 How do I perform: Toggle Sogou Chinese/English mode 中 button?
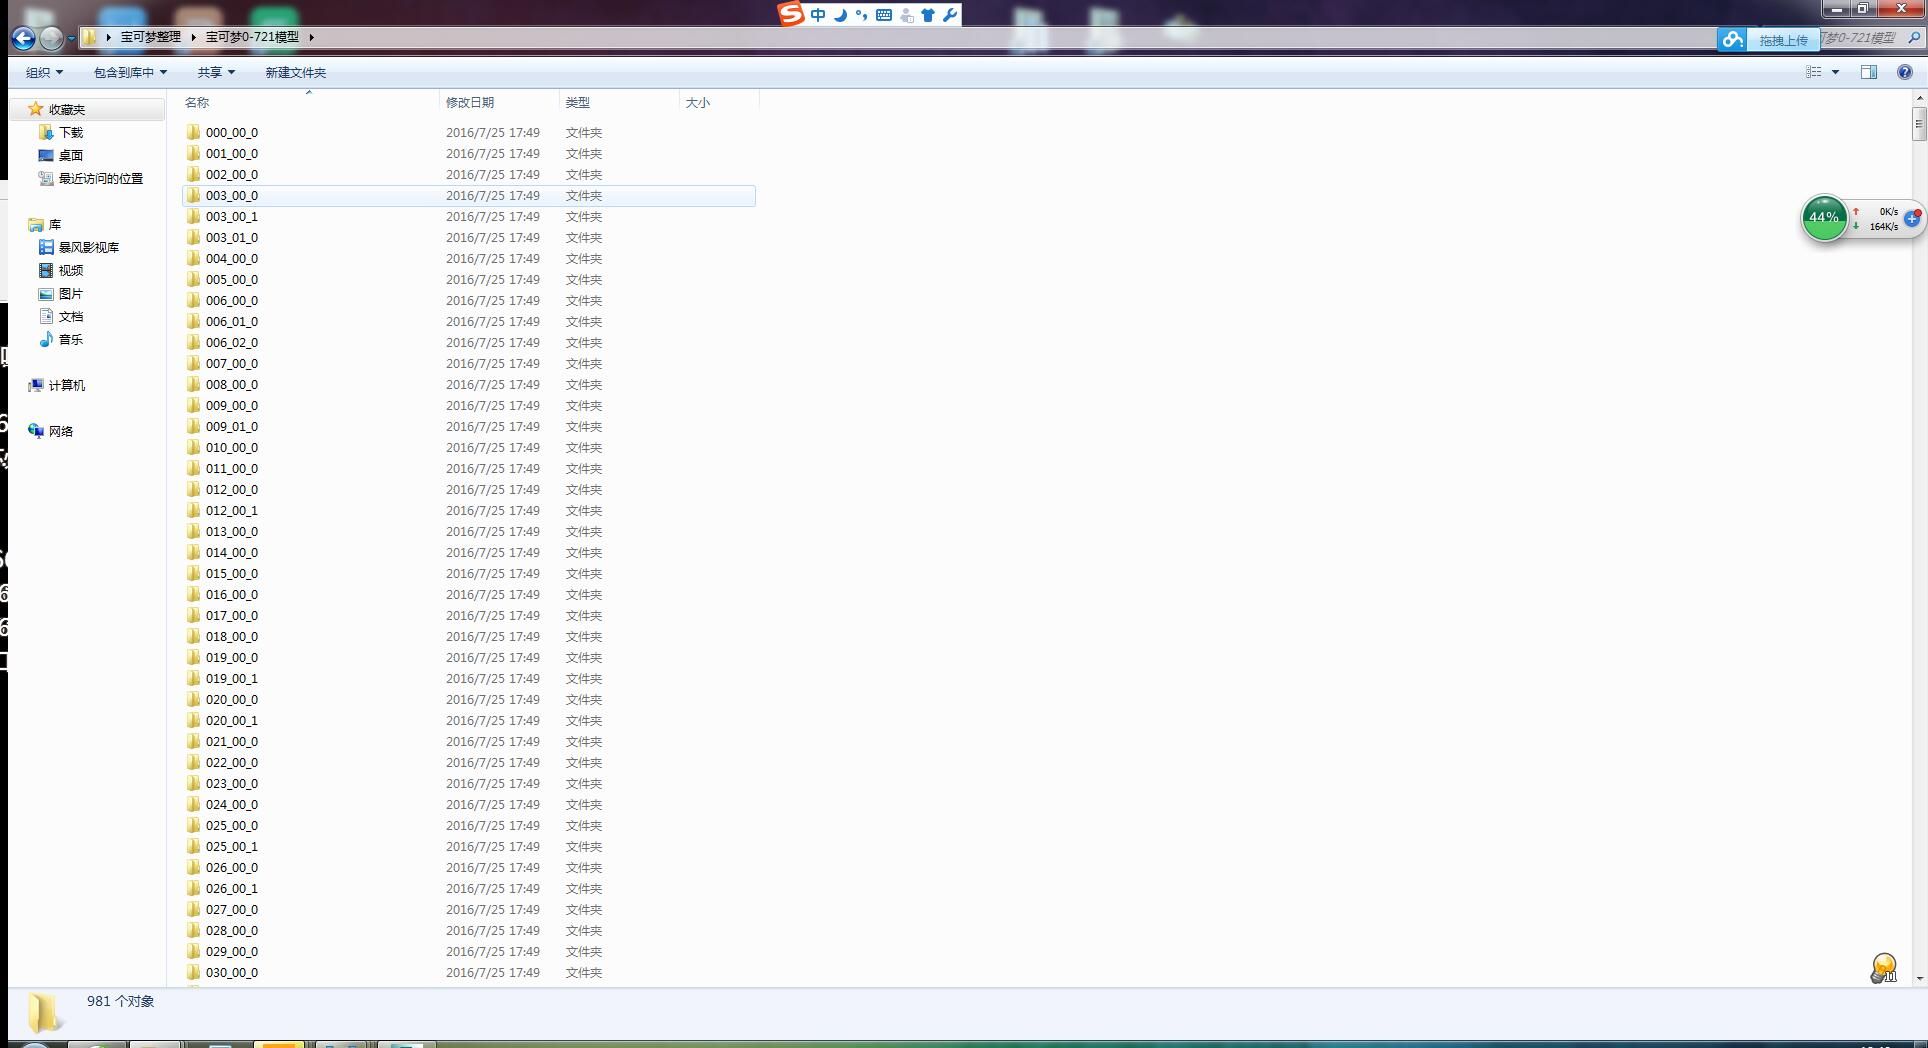[x=818, y=15]
